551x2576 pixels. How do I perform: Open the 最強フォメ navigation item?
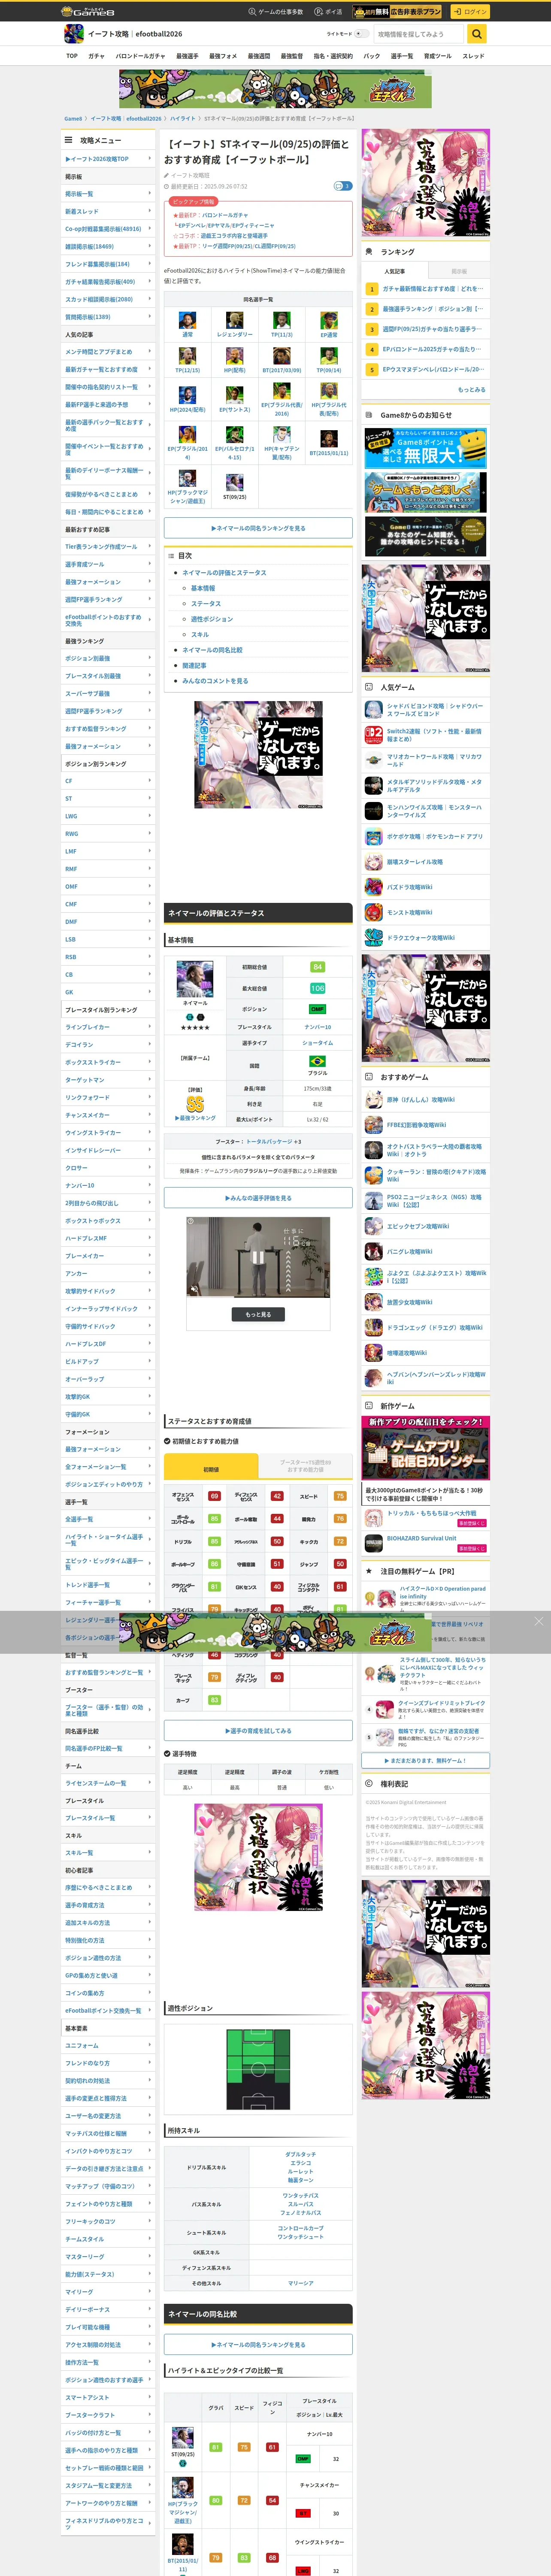coord(223,56)
